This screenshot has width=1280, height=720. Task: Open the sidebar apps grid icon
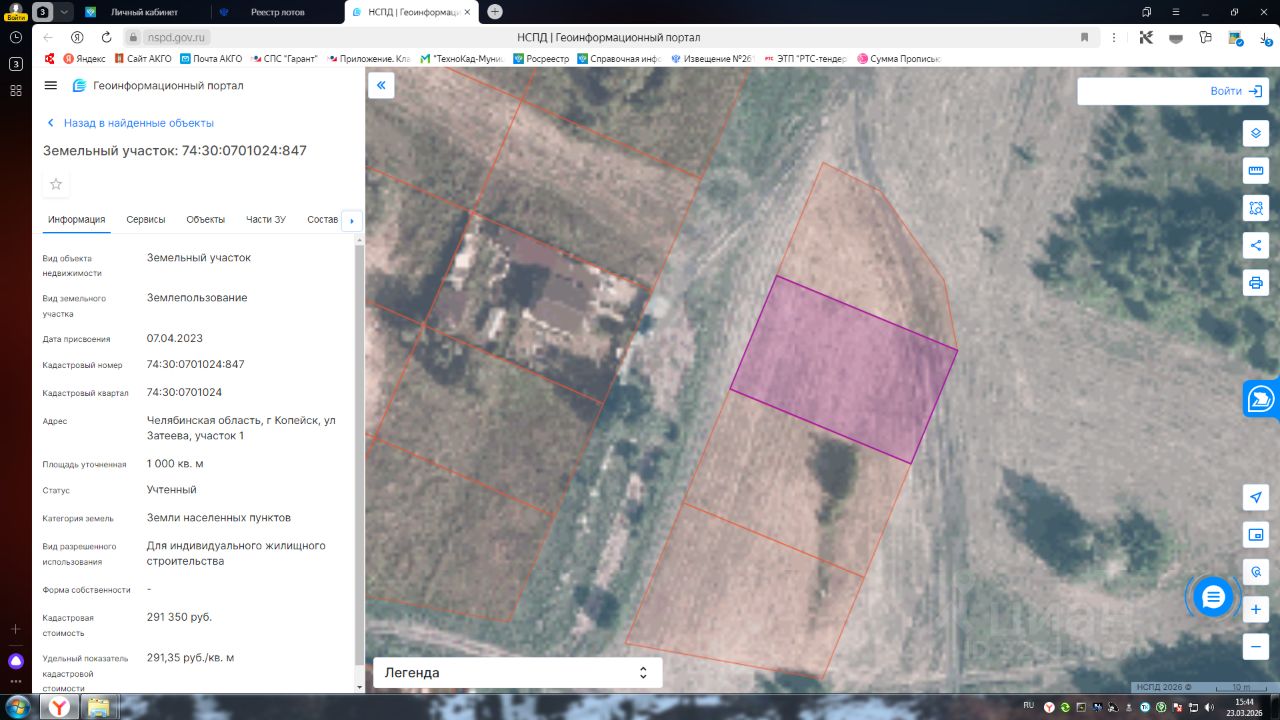click(x=16, y=90)
